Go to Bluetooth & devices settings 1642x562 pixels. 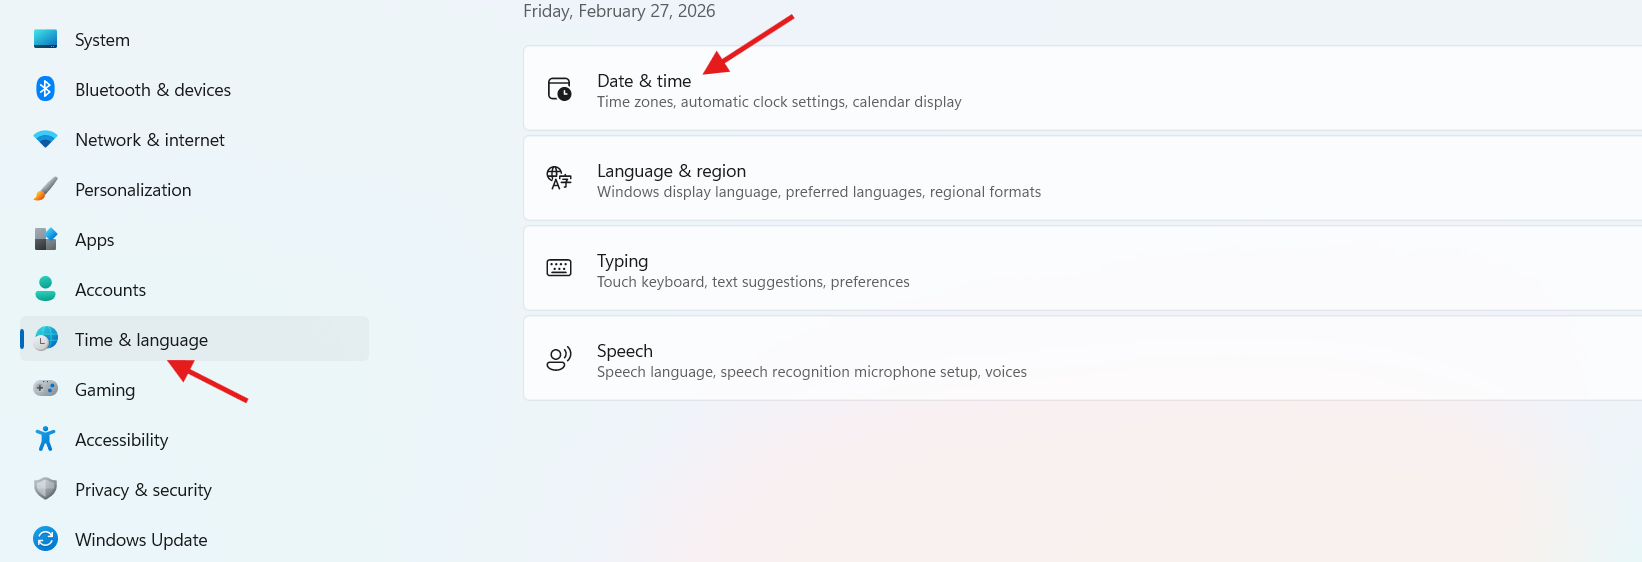pyautogui.click(x=153, y=90)
